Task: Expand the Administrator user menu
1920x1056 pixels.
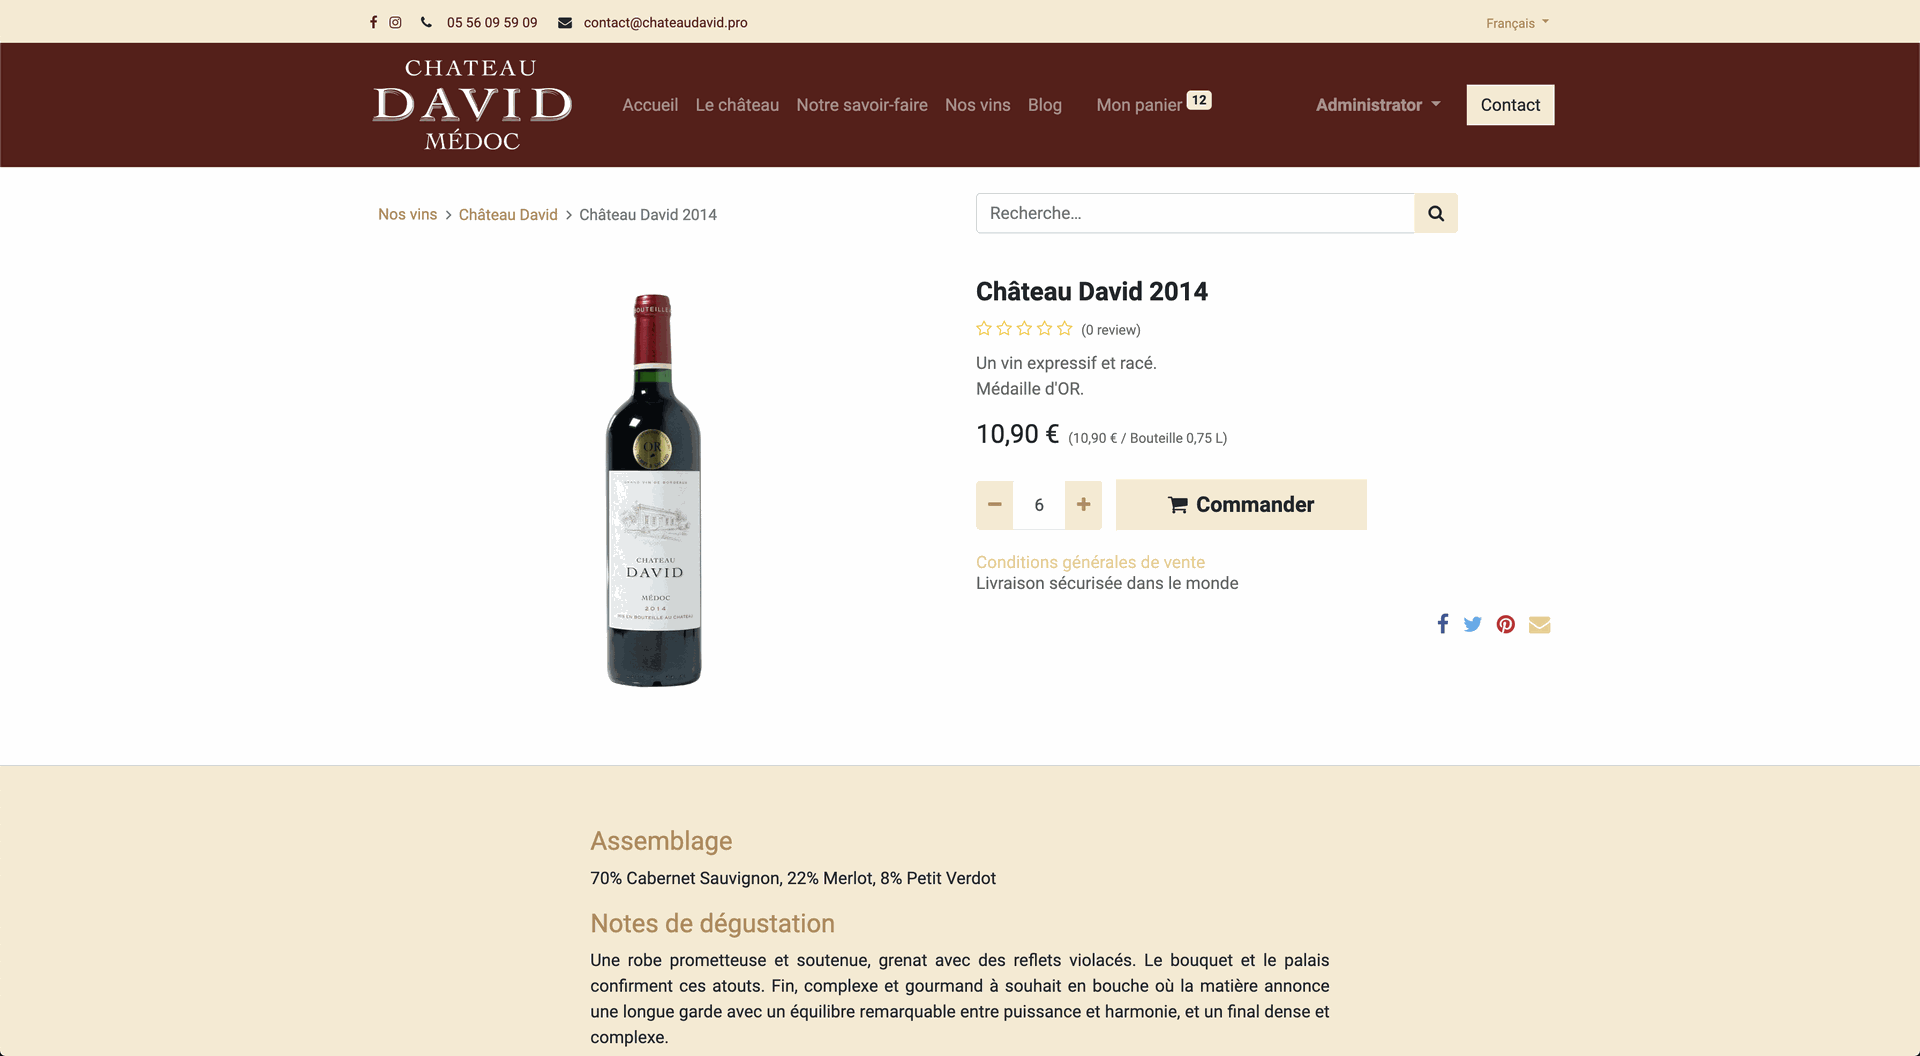Action: click(1378, 105)
